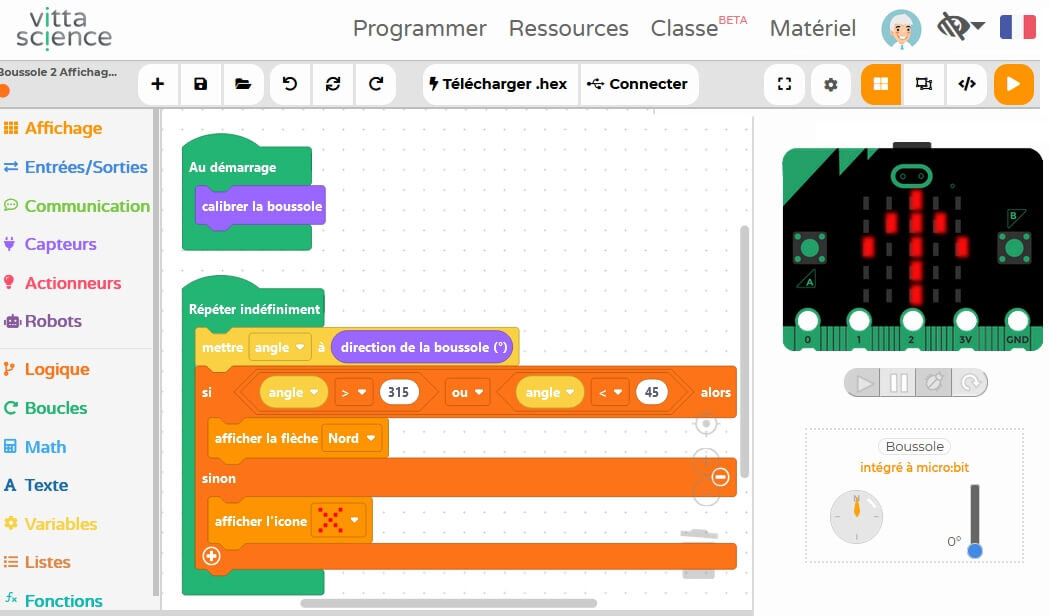Click the Connecter button

[x=637, y=85]
